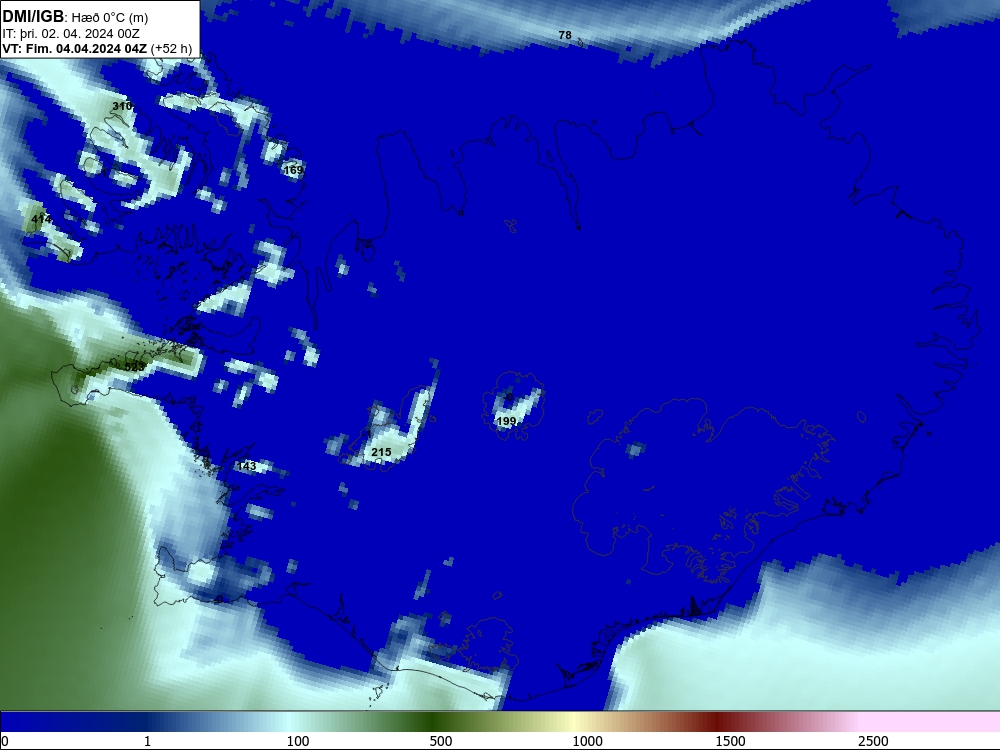1000x750 pixels.
Task: Click the color scale at value 1500
Action: tap(730, 741)
